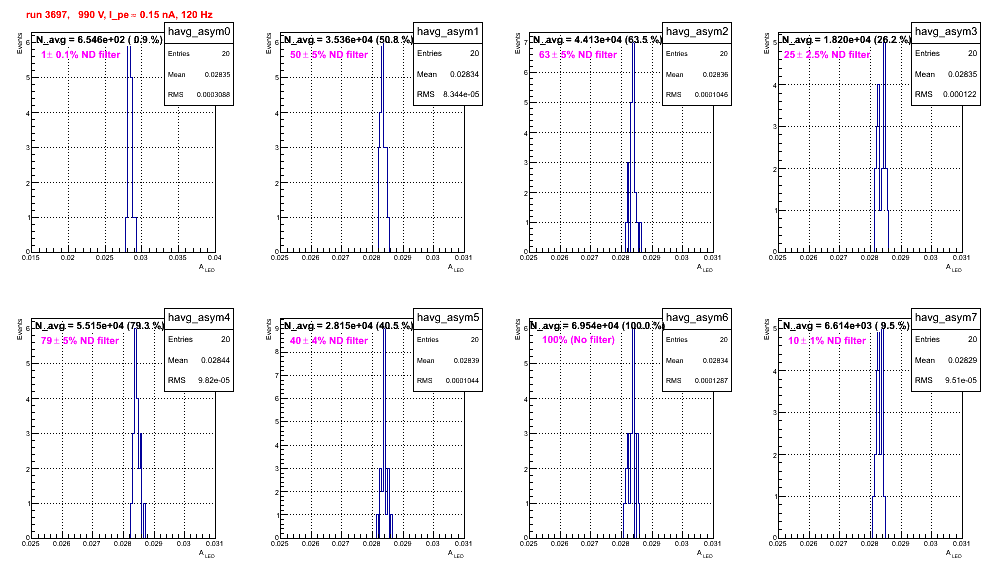Click RMS value 0.0001287 in havg_asym6 box

(711, 381)
